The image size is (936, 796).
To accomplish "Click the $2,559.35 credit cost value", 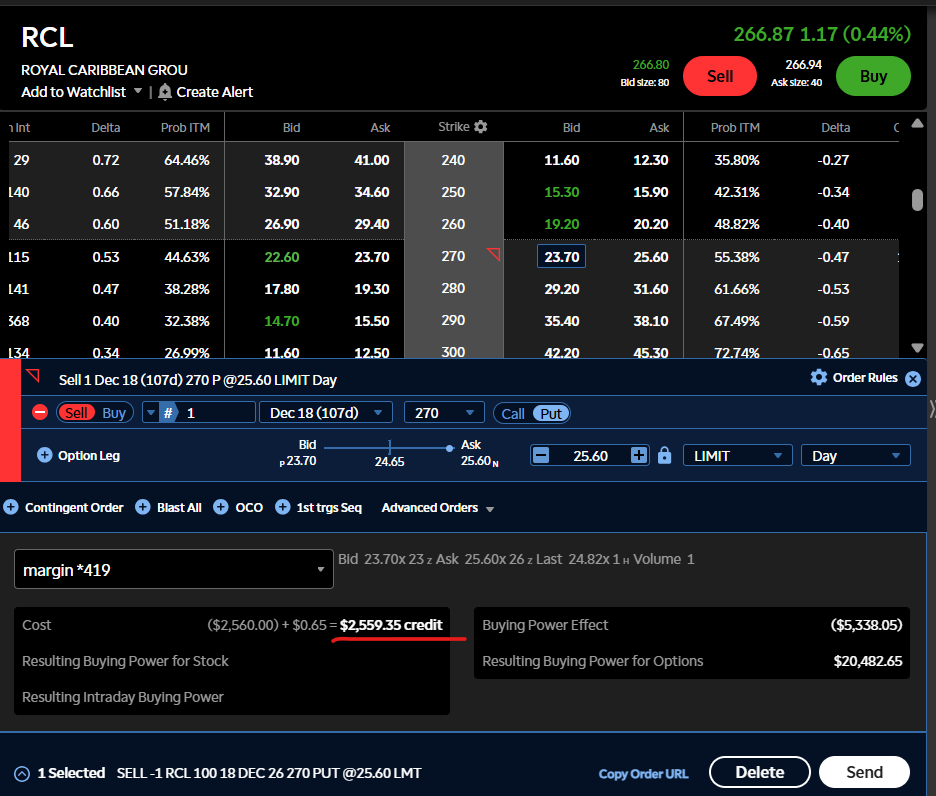I will coord(391,625).
